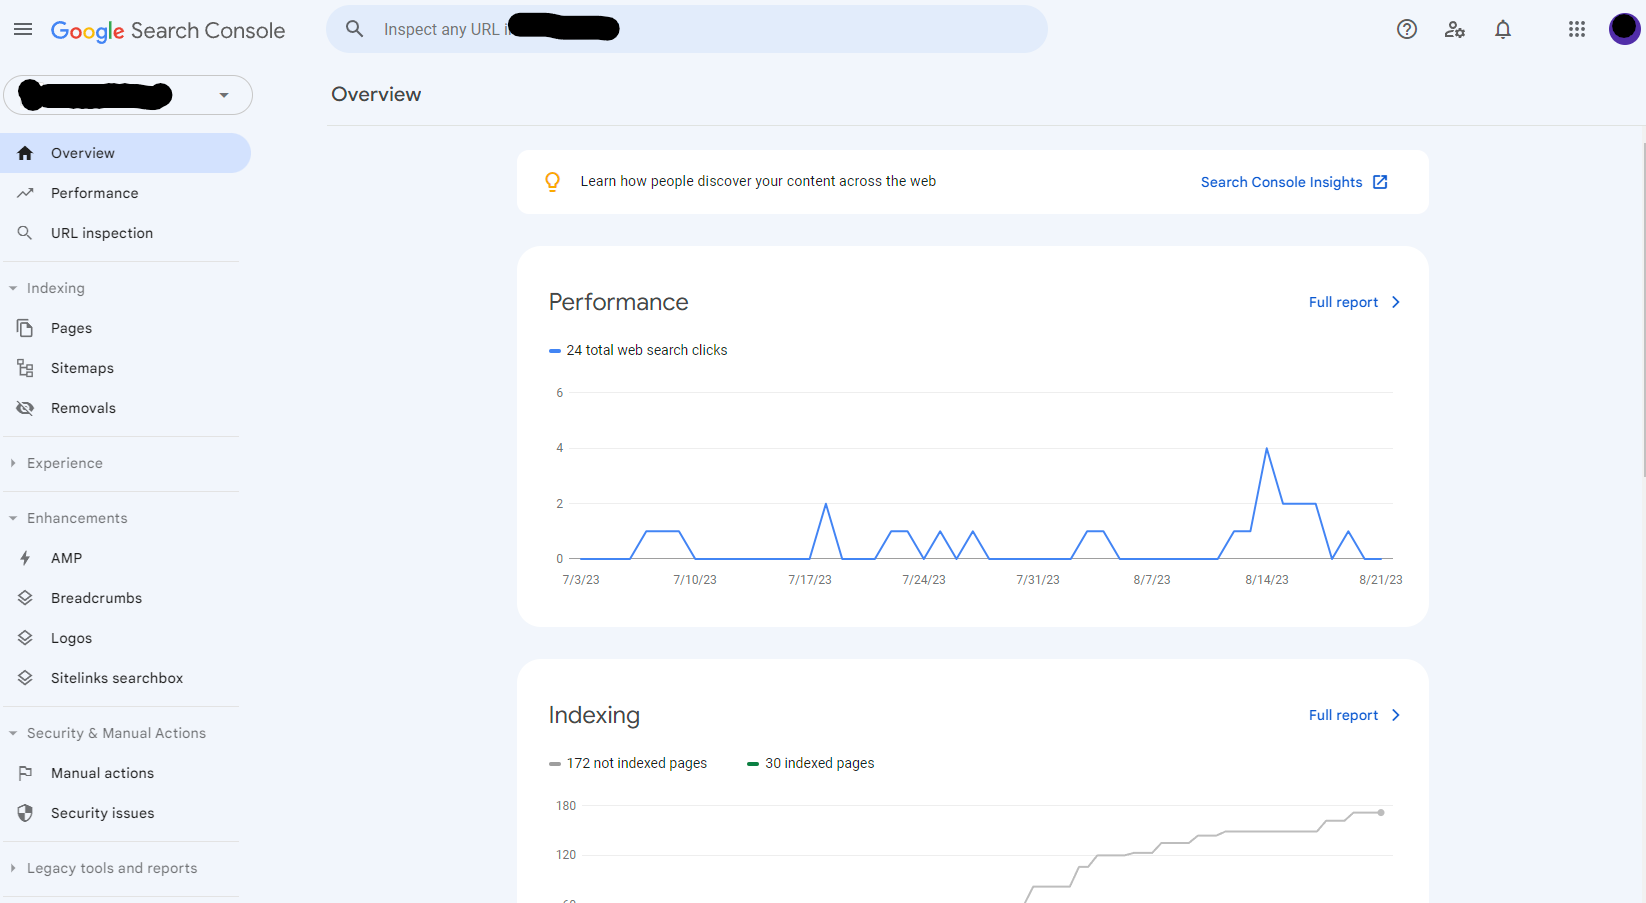The height and width of the screenshot is (903, 1646).
Task: Go to Overview in sidebar
Action: (x=125, y=153)
